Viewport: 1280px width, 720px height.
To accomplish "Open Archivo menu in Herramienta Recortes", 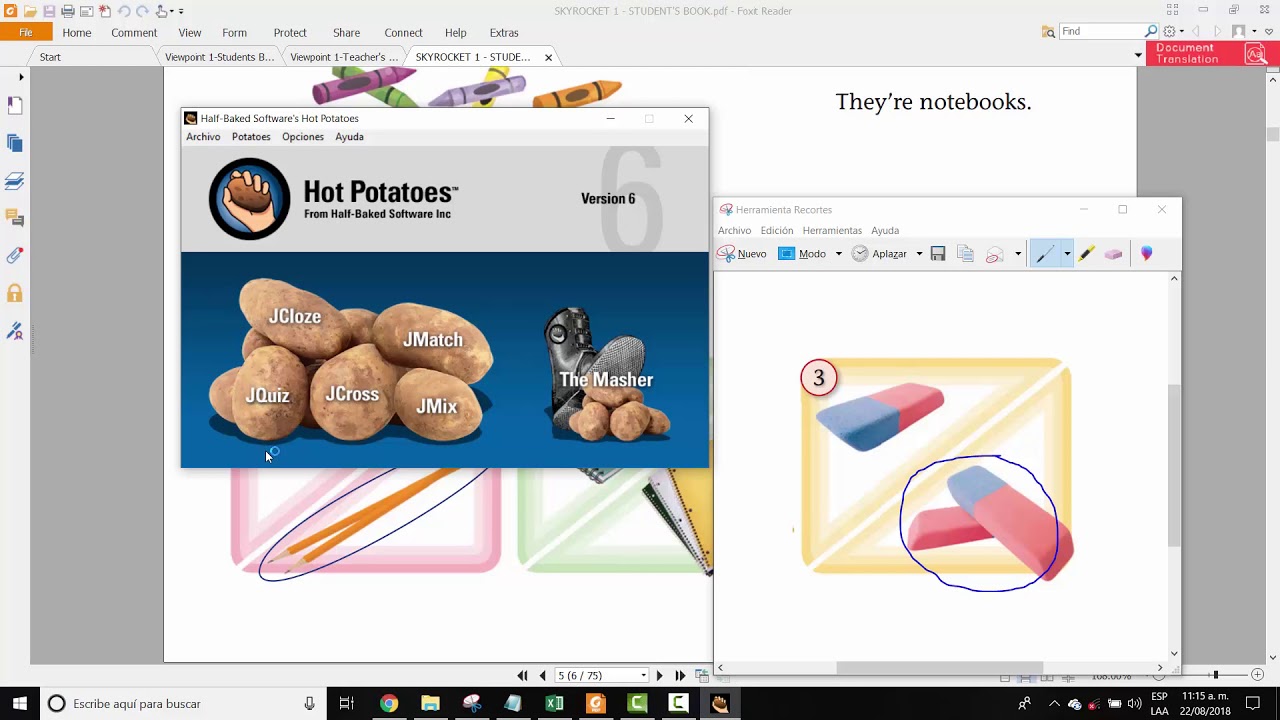I will (734, 230).
